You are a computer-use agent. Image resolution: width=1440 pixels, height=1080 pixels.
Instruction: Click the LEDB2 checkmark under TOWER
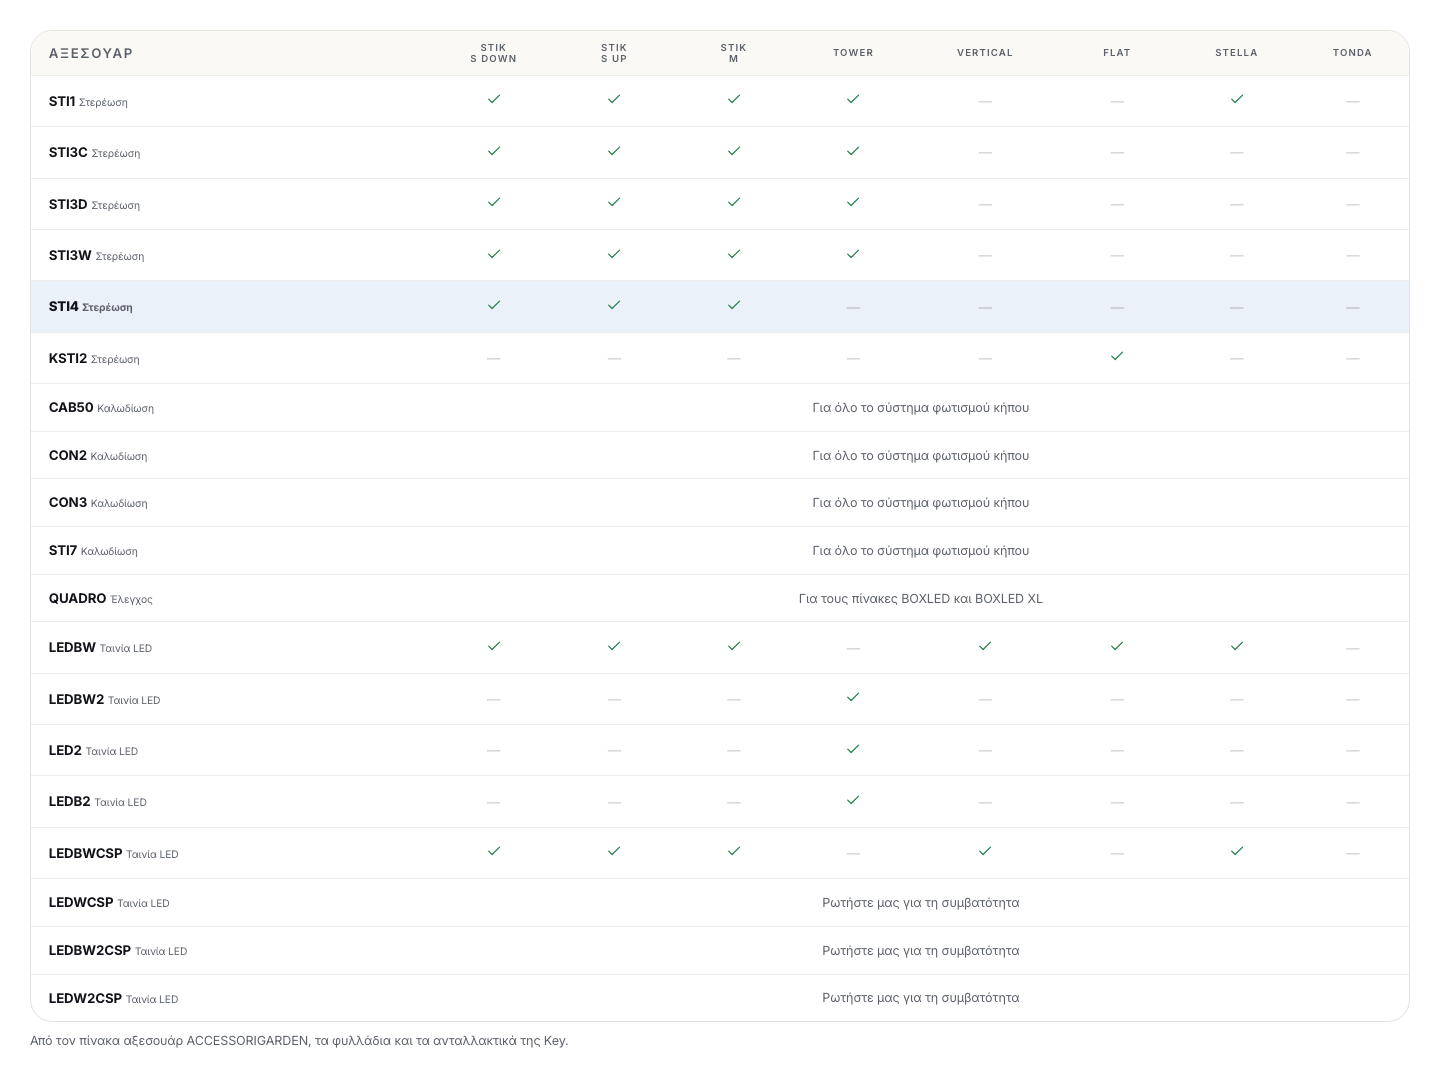[x=853, y=800]
